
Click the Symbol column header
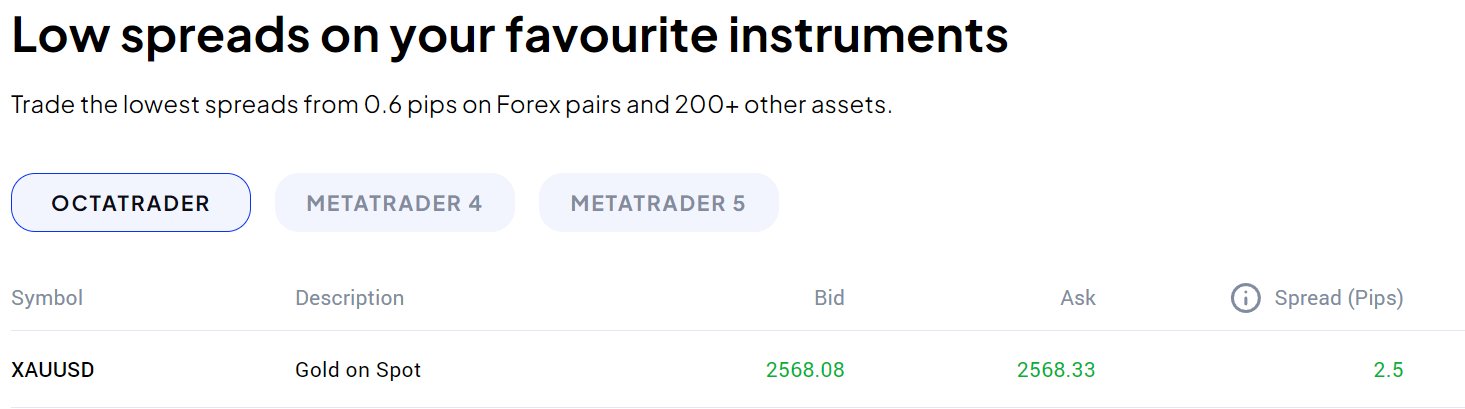coord(47,298)
